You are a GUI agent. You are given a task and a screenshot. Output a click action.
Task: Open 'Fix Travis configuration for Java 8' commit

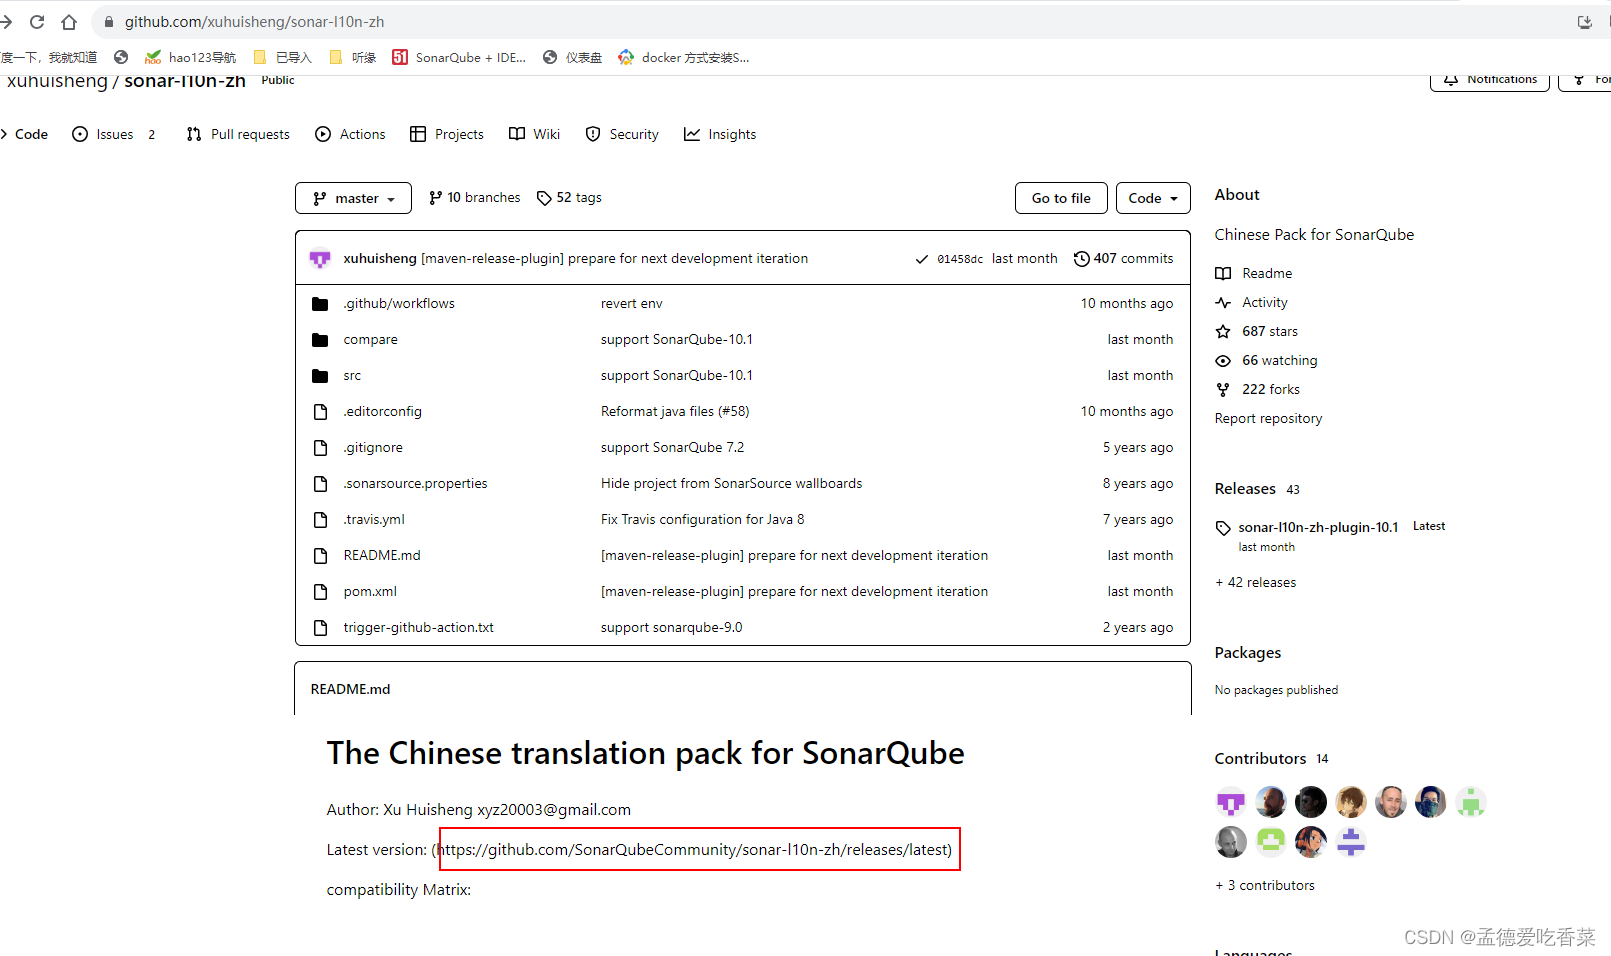(x=702, y=519)
